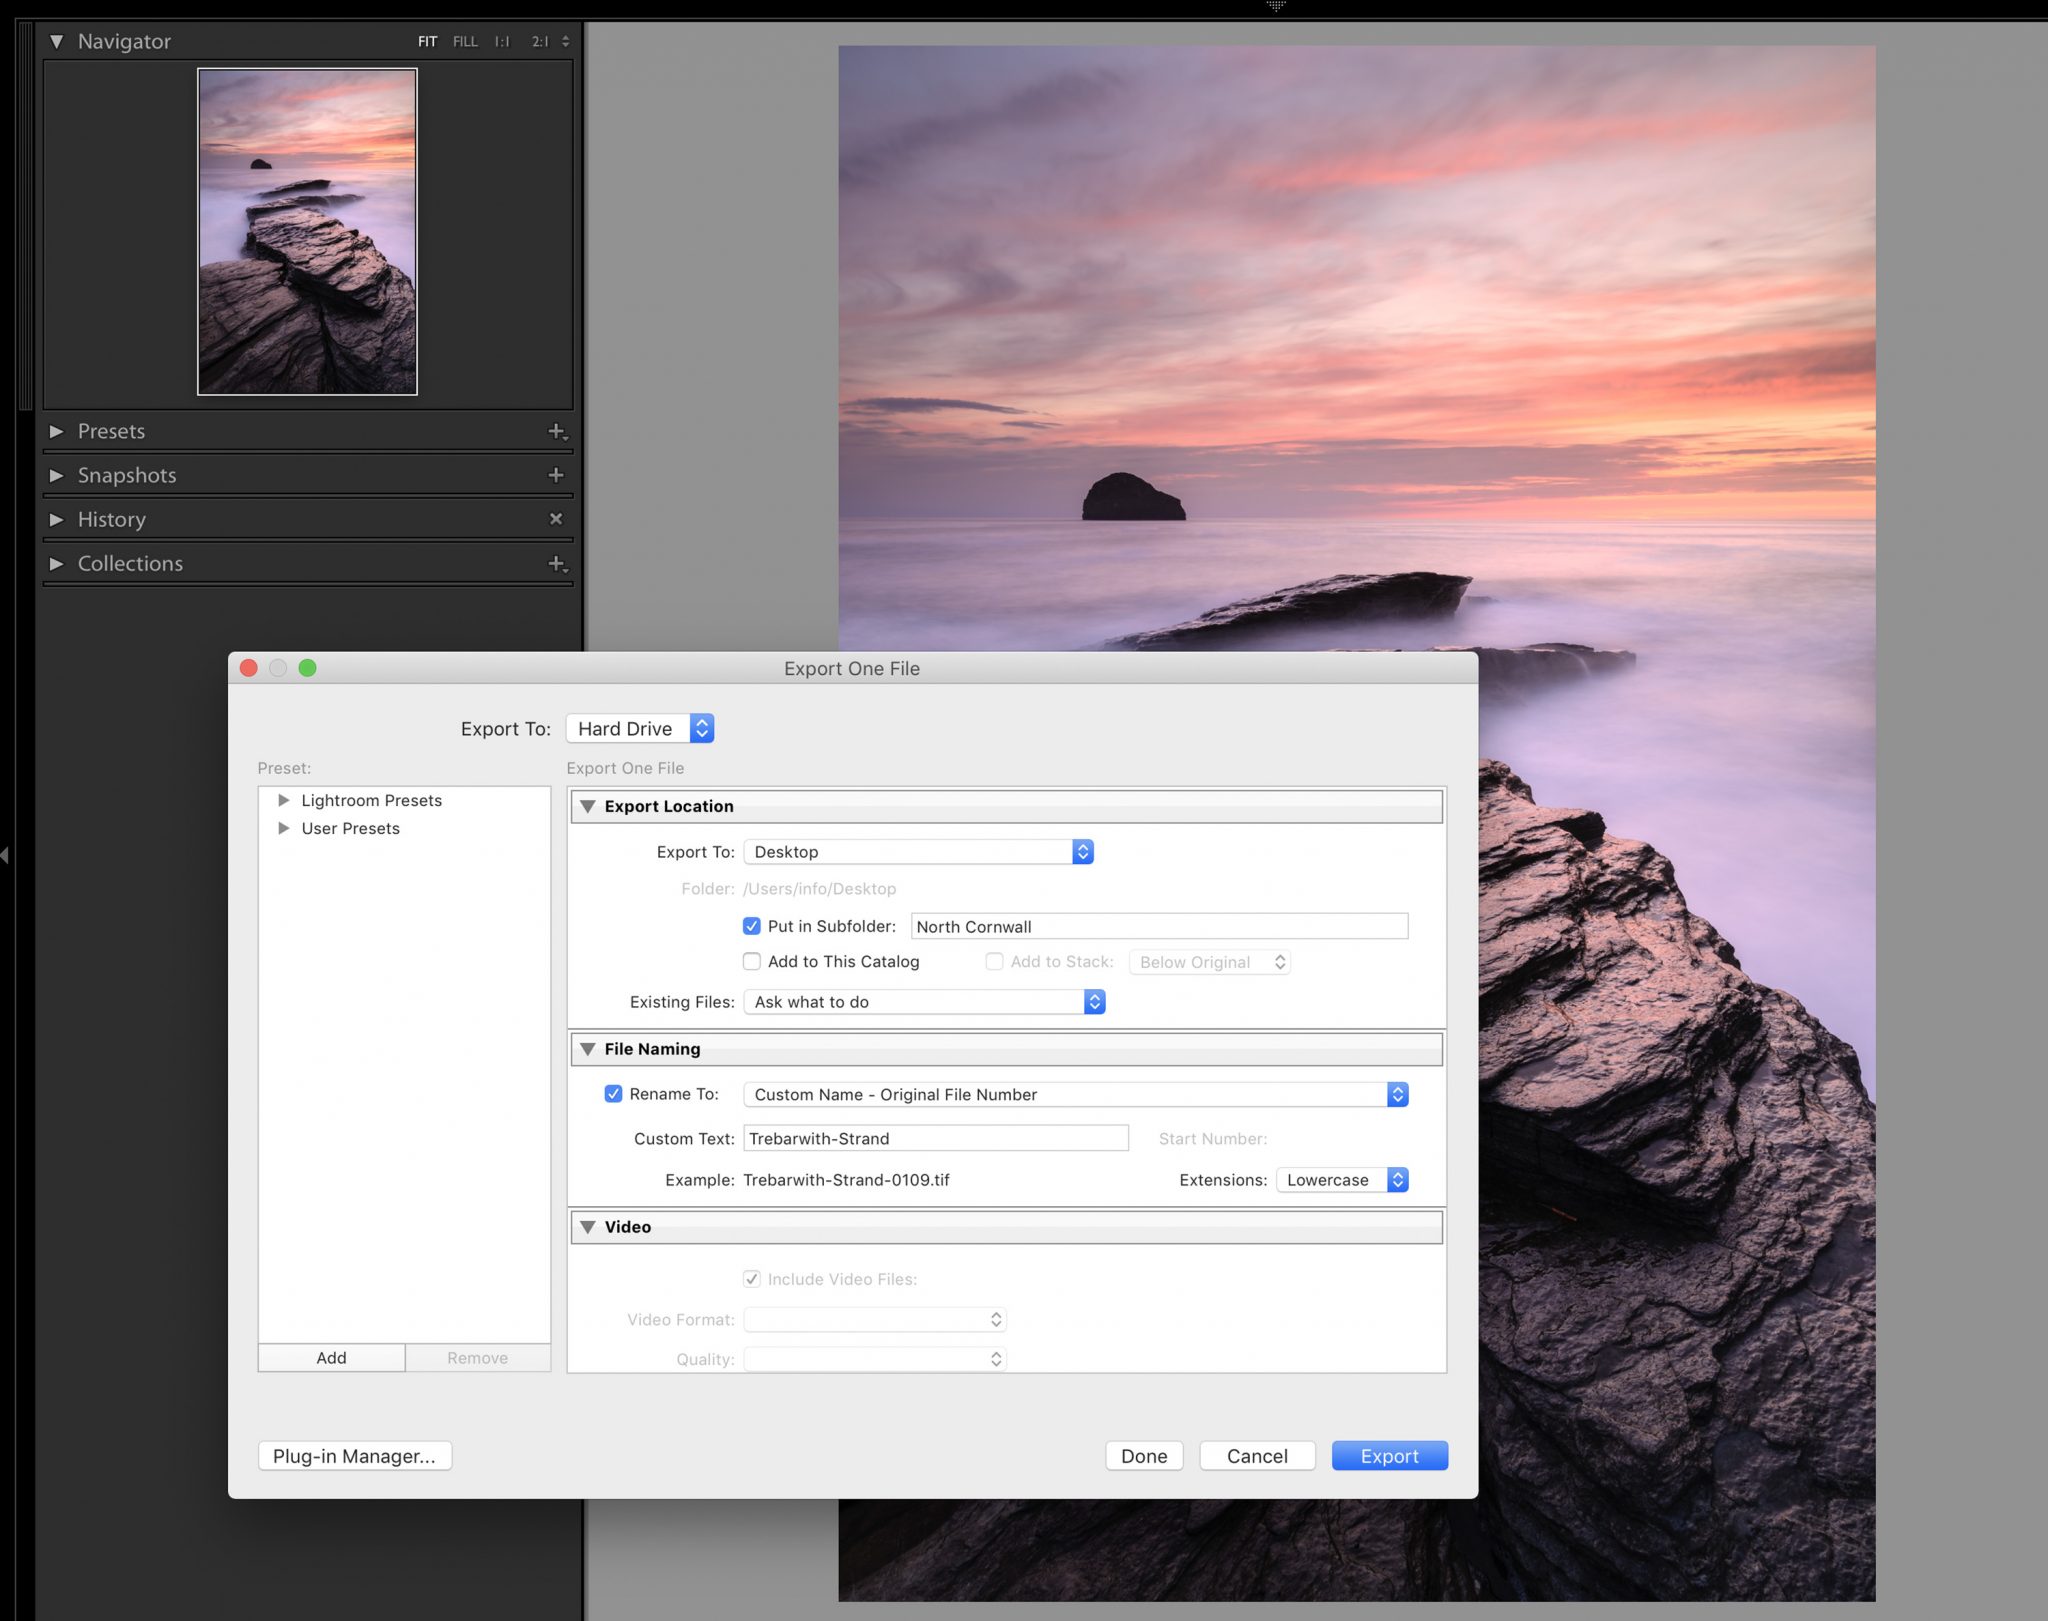Screen dimensions: 2048x1621
Task: Open the Export To Desktop dropdown
Action: point(1082,851)
